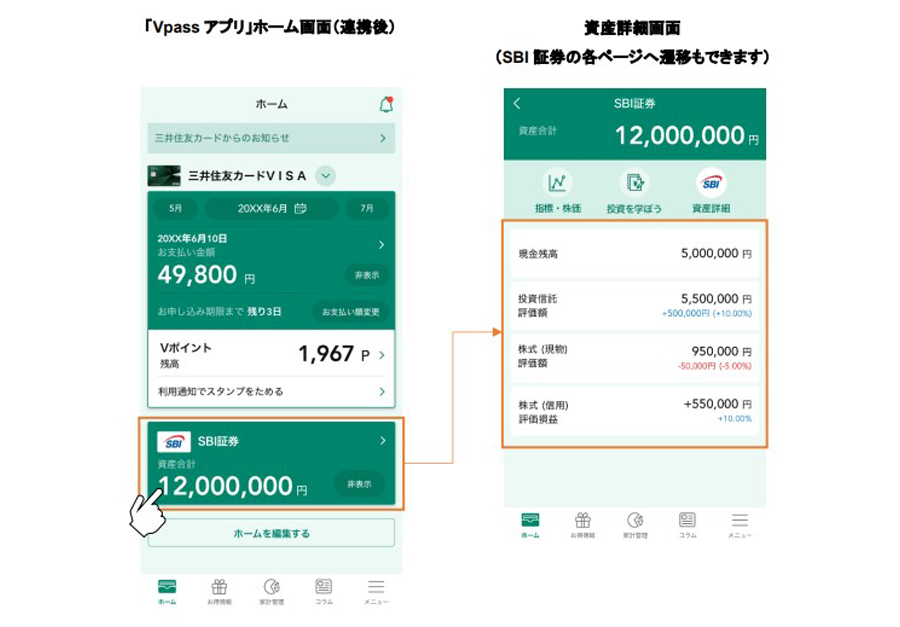Select the 投資信託 評価額 row
This screenshot has width=900, height=627.
(635, 305)
